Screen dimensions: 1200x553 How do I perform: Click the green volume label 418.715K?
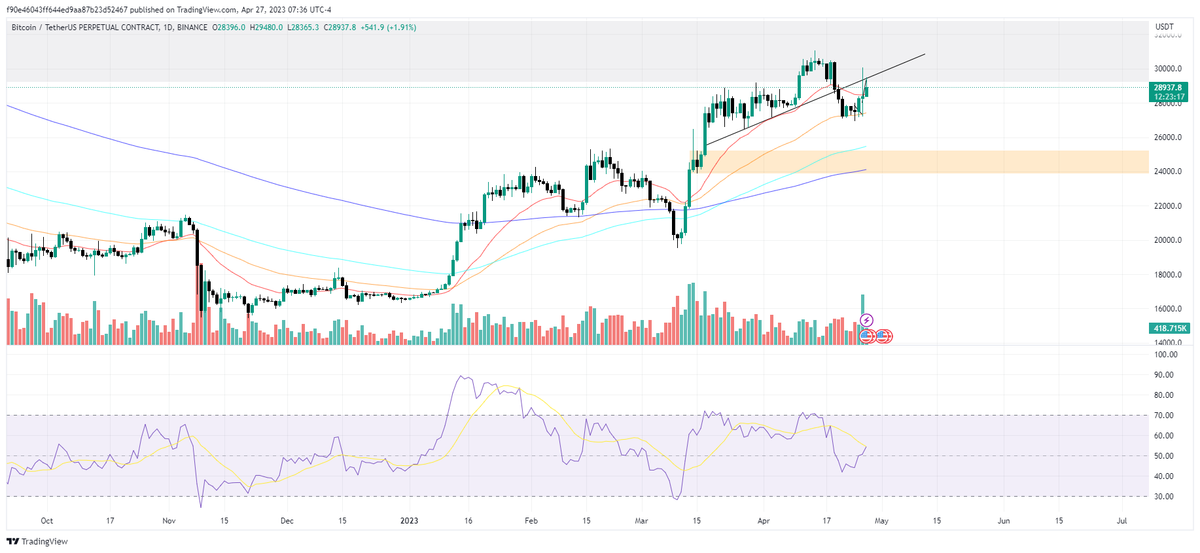click(1166, 328)
